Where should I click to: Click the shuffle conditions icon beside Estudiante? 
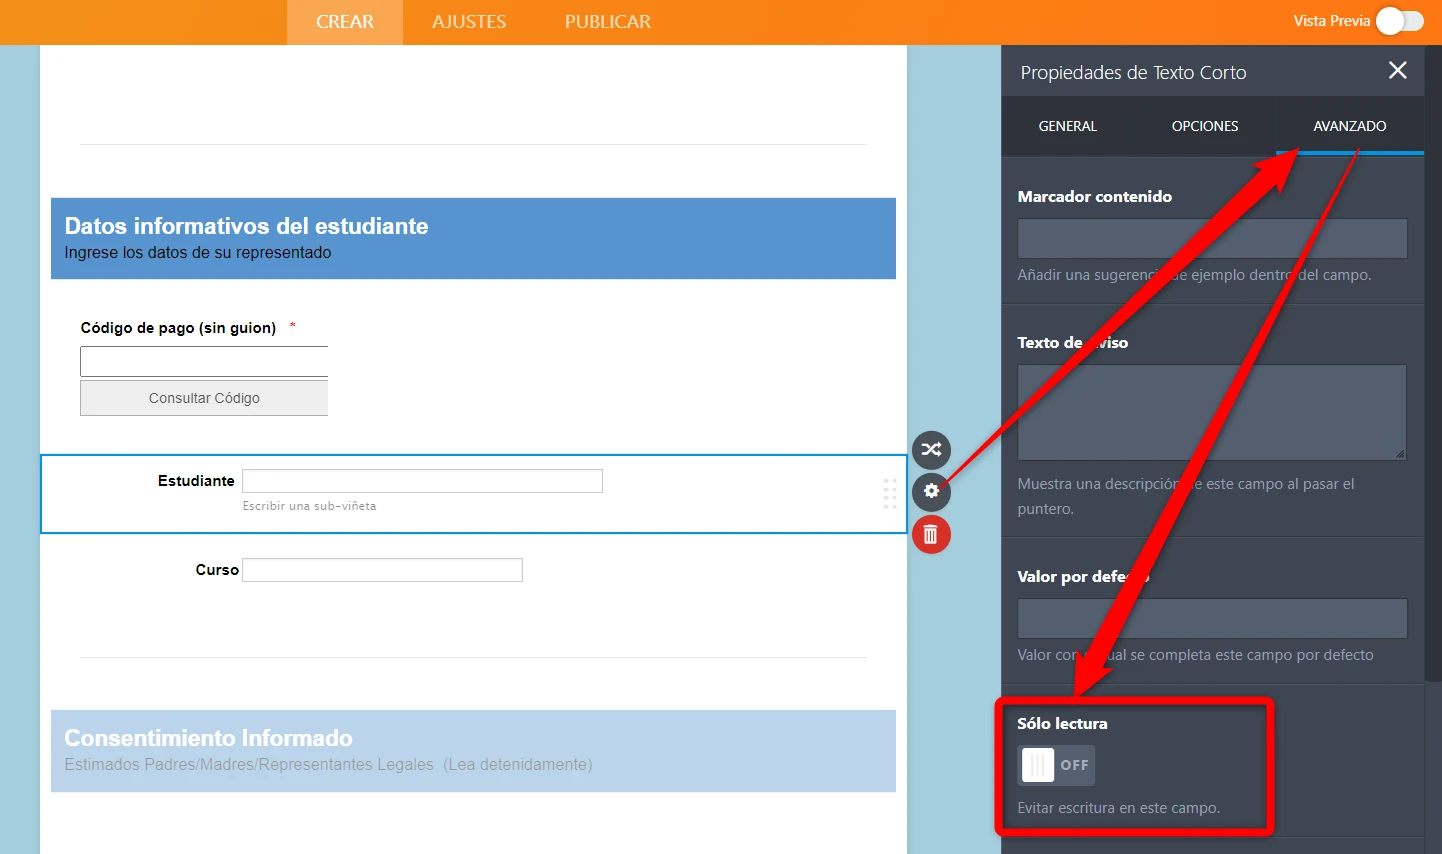click(931, 449)
